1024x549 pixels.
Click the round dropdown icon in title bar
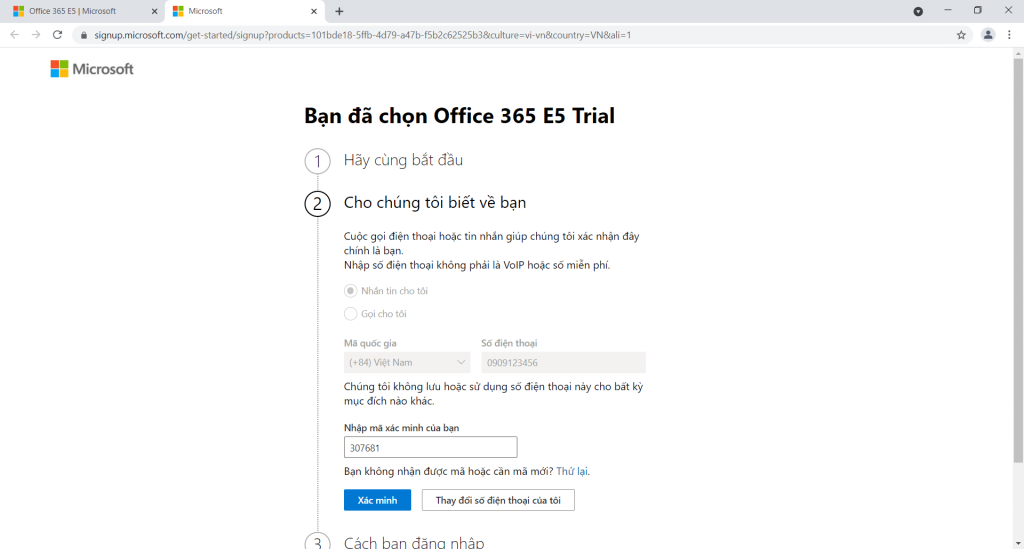918,11
